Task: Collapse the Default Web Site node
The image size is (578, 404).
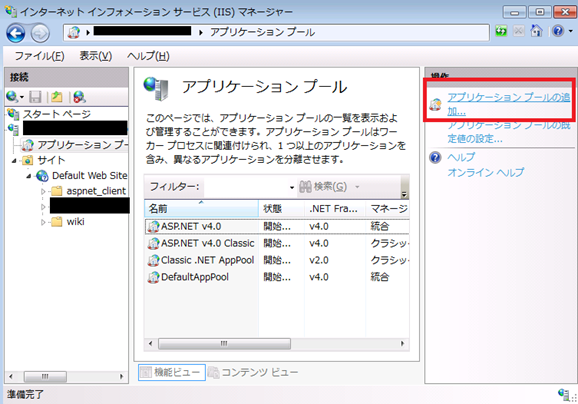Action: coord(29,176)
